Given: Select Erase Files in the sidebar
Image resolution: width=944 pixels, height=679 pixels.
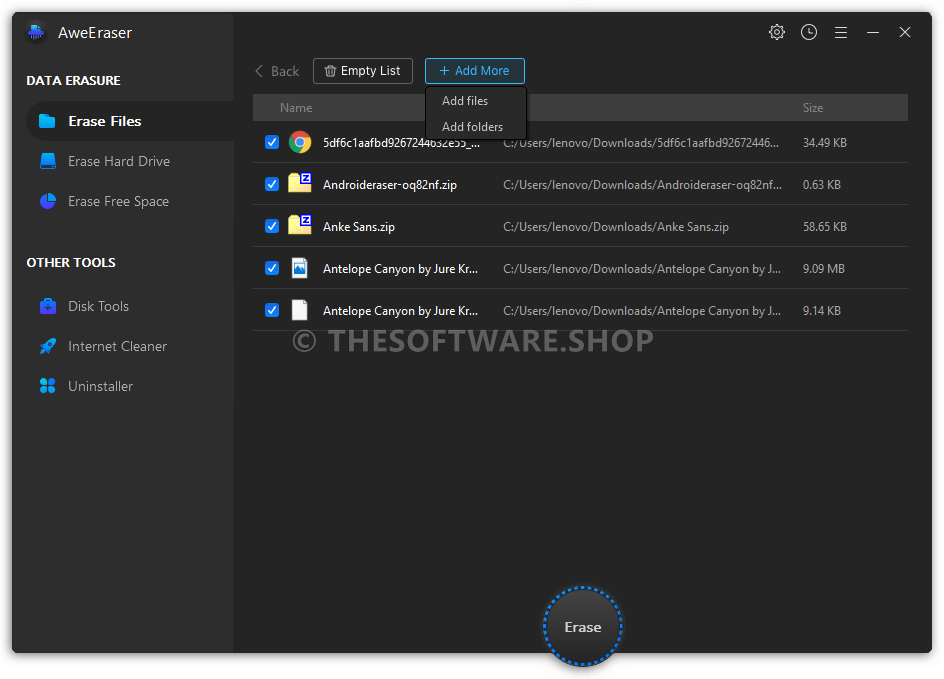Looking at the screenshot, I should [x=130, y=121].
